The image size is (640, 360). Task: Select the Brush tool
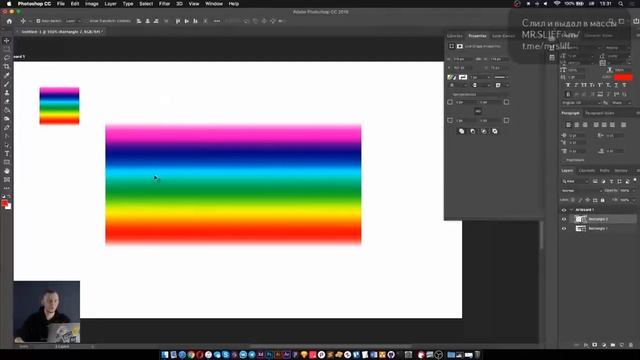click(7, 84)
